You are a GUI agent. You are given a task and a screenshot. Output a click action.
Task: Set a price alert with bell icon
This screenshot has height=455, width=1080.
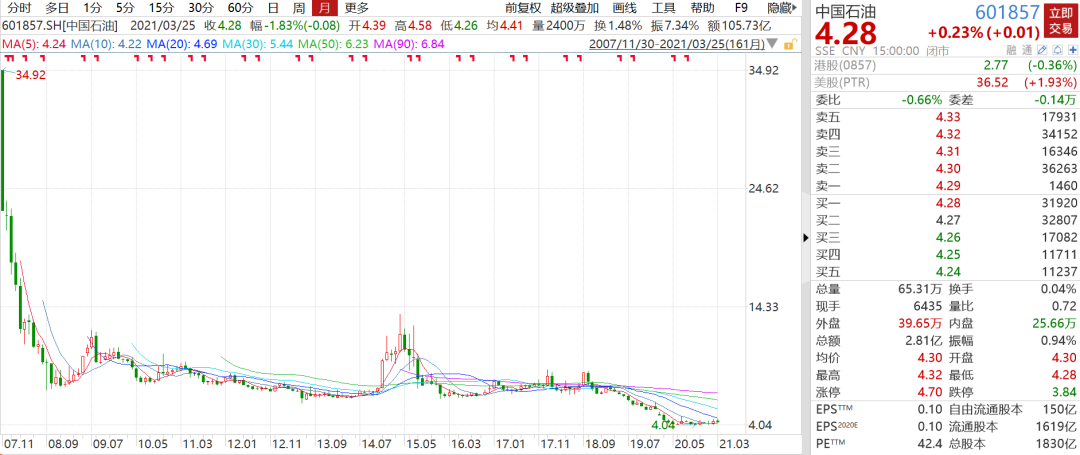(x=1057, y=50)
